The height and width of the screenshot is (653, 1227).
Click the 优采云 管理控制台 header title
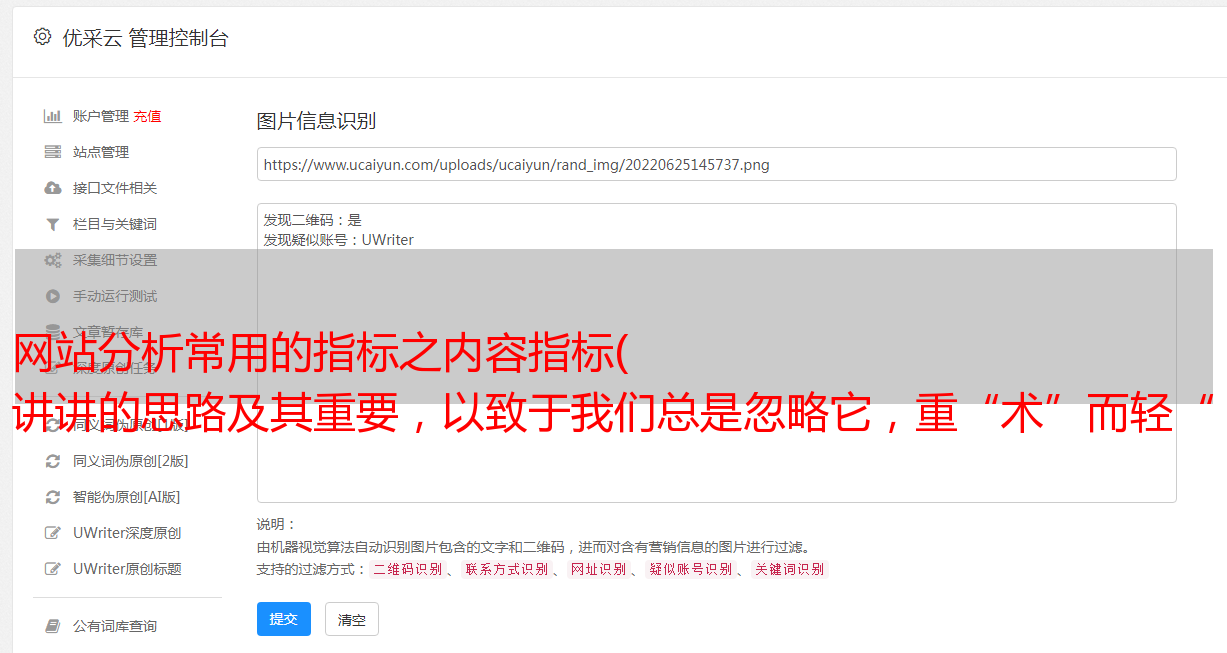tap(145, 38)
